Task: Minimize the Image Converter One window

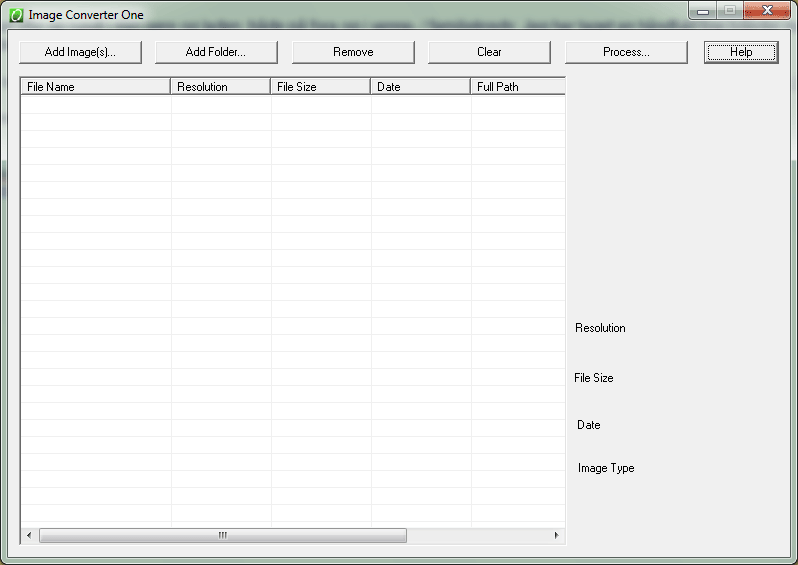Action: tap(705, 11)
